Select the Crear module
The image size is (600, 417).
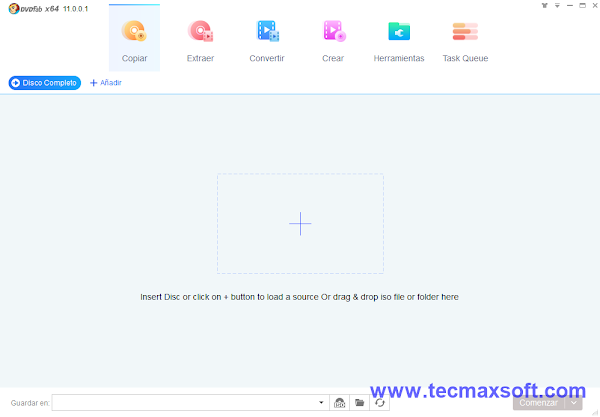(x=333, y=41)
